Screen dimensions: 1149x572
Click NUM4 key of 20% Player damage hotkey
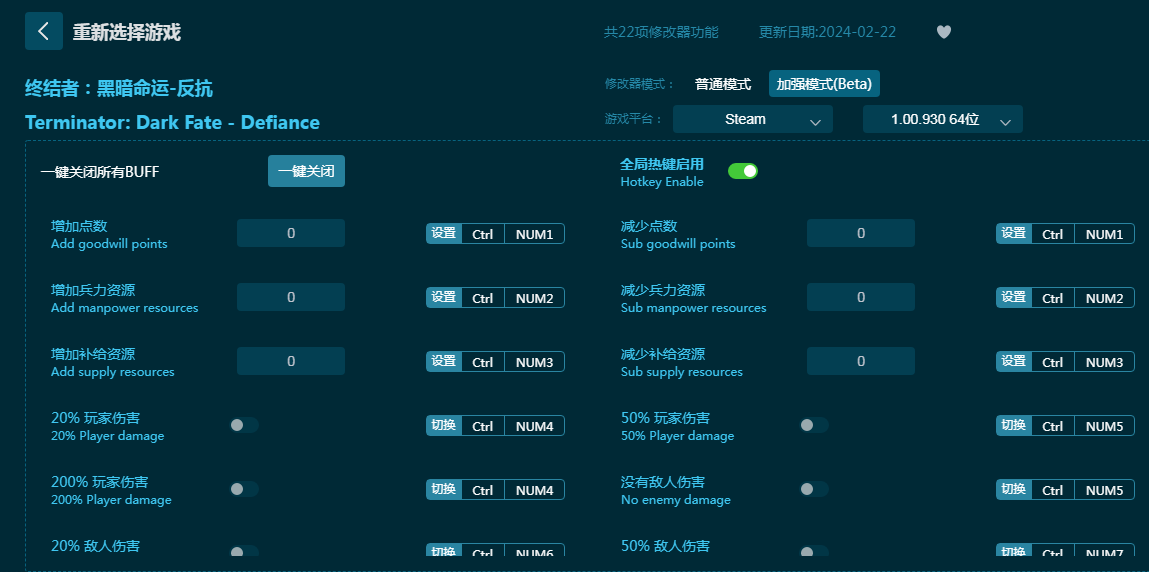[534, 426]
